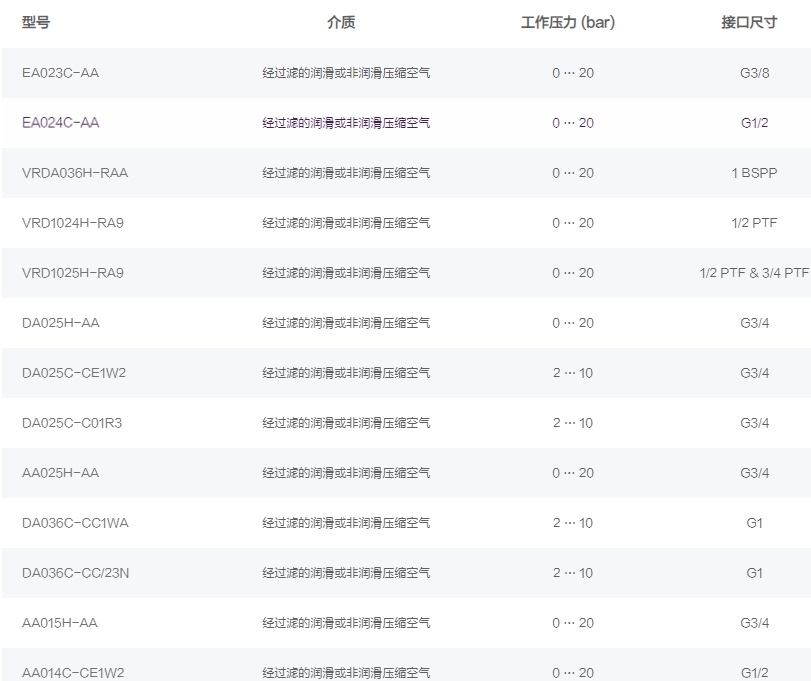Click G1/2 cell in AA014C-CE1W2 row
The image size is (811, 681).
(755, 673)
